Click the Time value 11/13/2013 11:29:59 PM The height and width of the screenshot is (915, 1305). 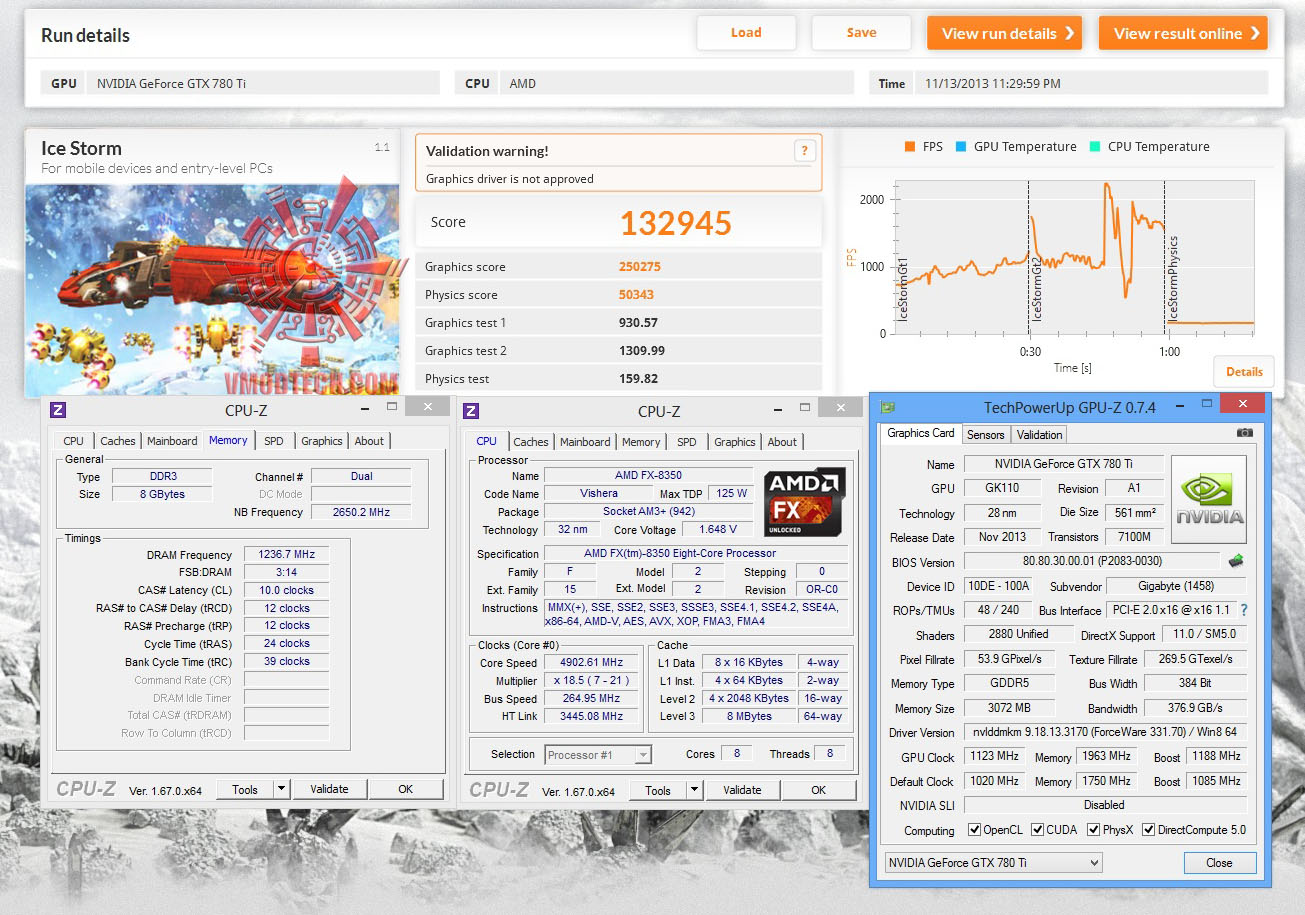pos(993,84)
